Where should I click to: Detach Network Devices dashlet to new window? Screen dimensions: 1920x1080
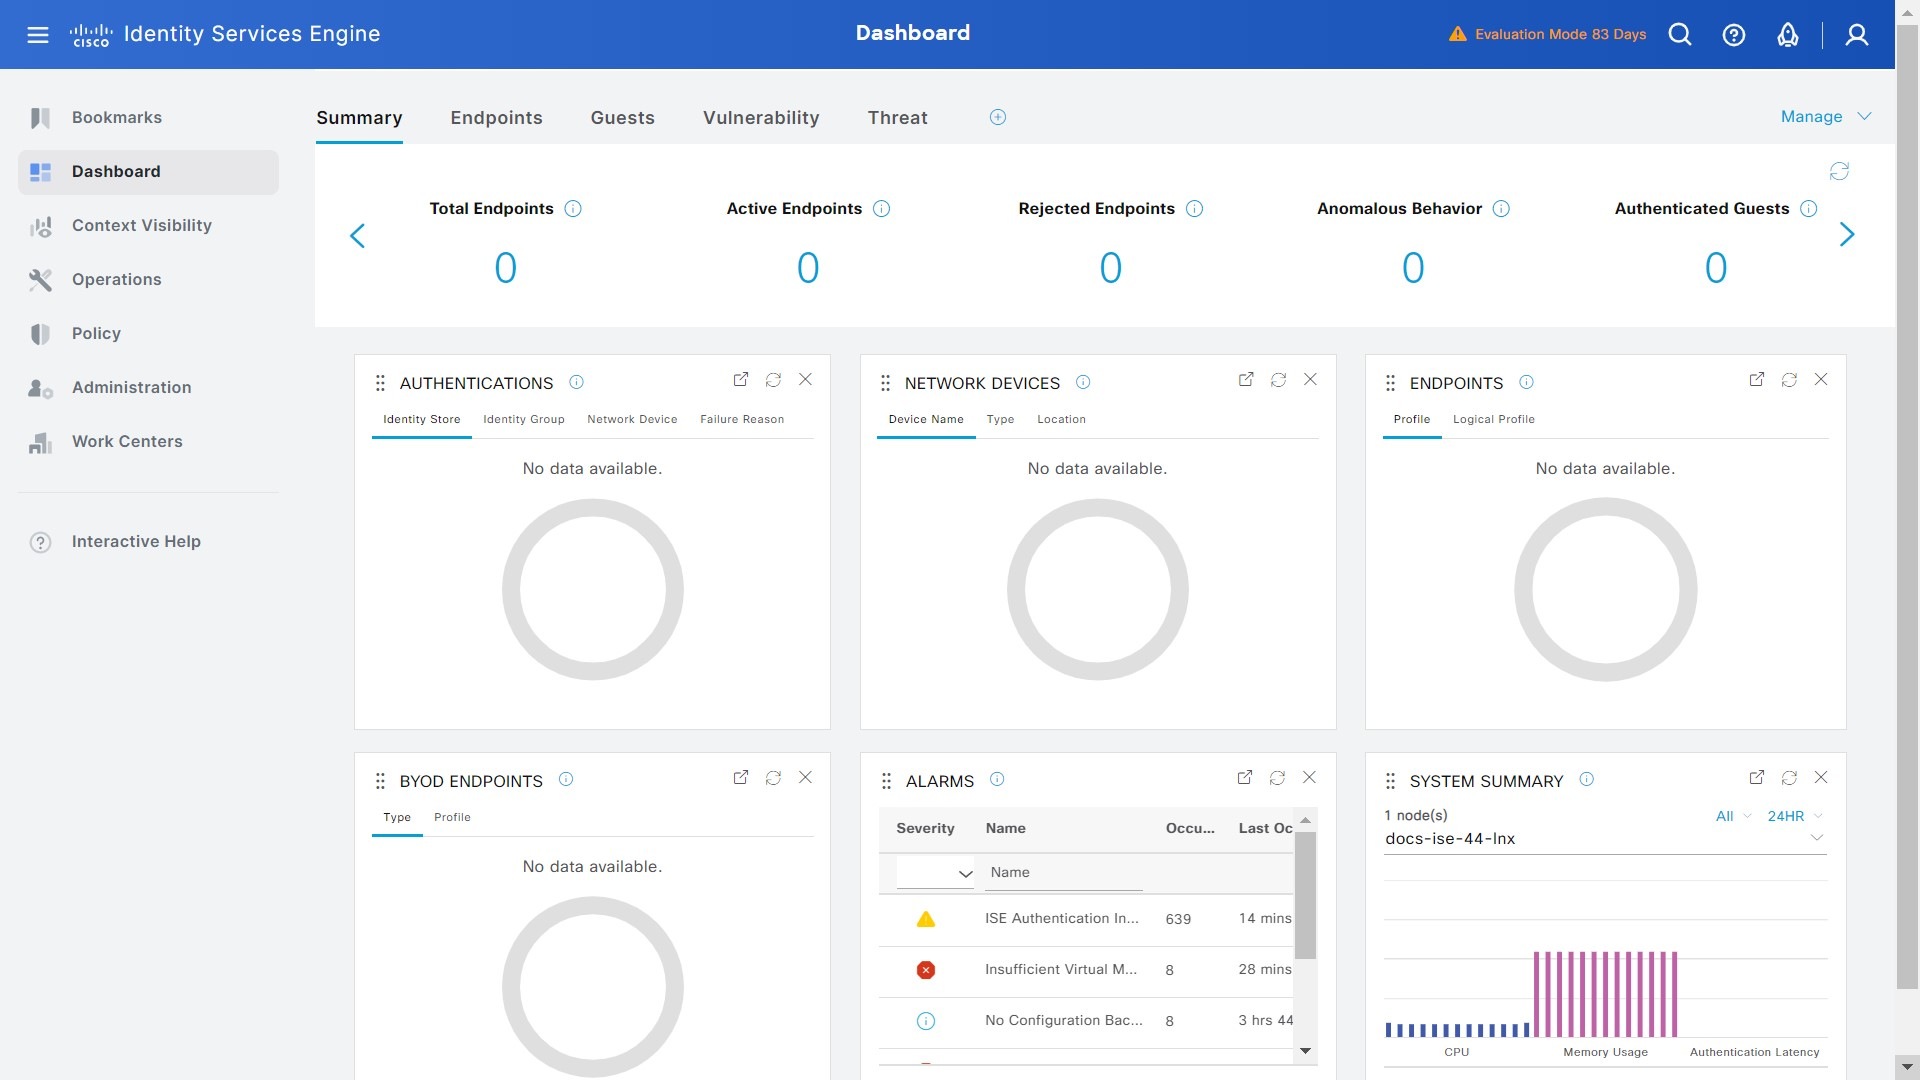point(1246,380)
